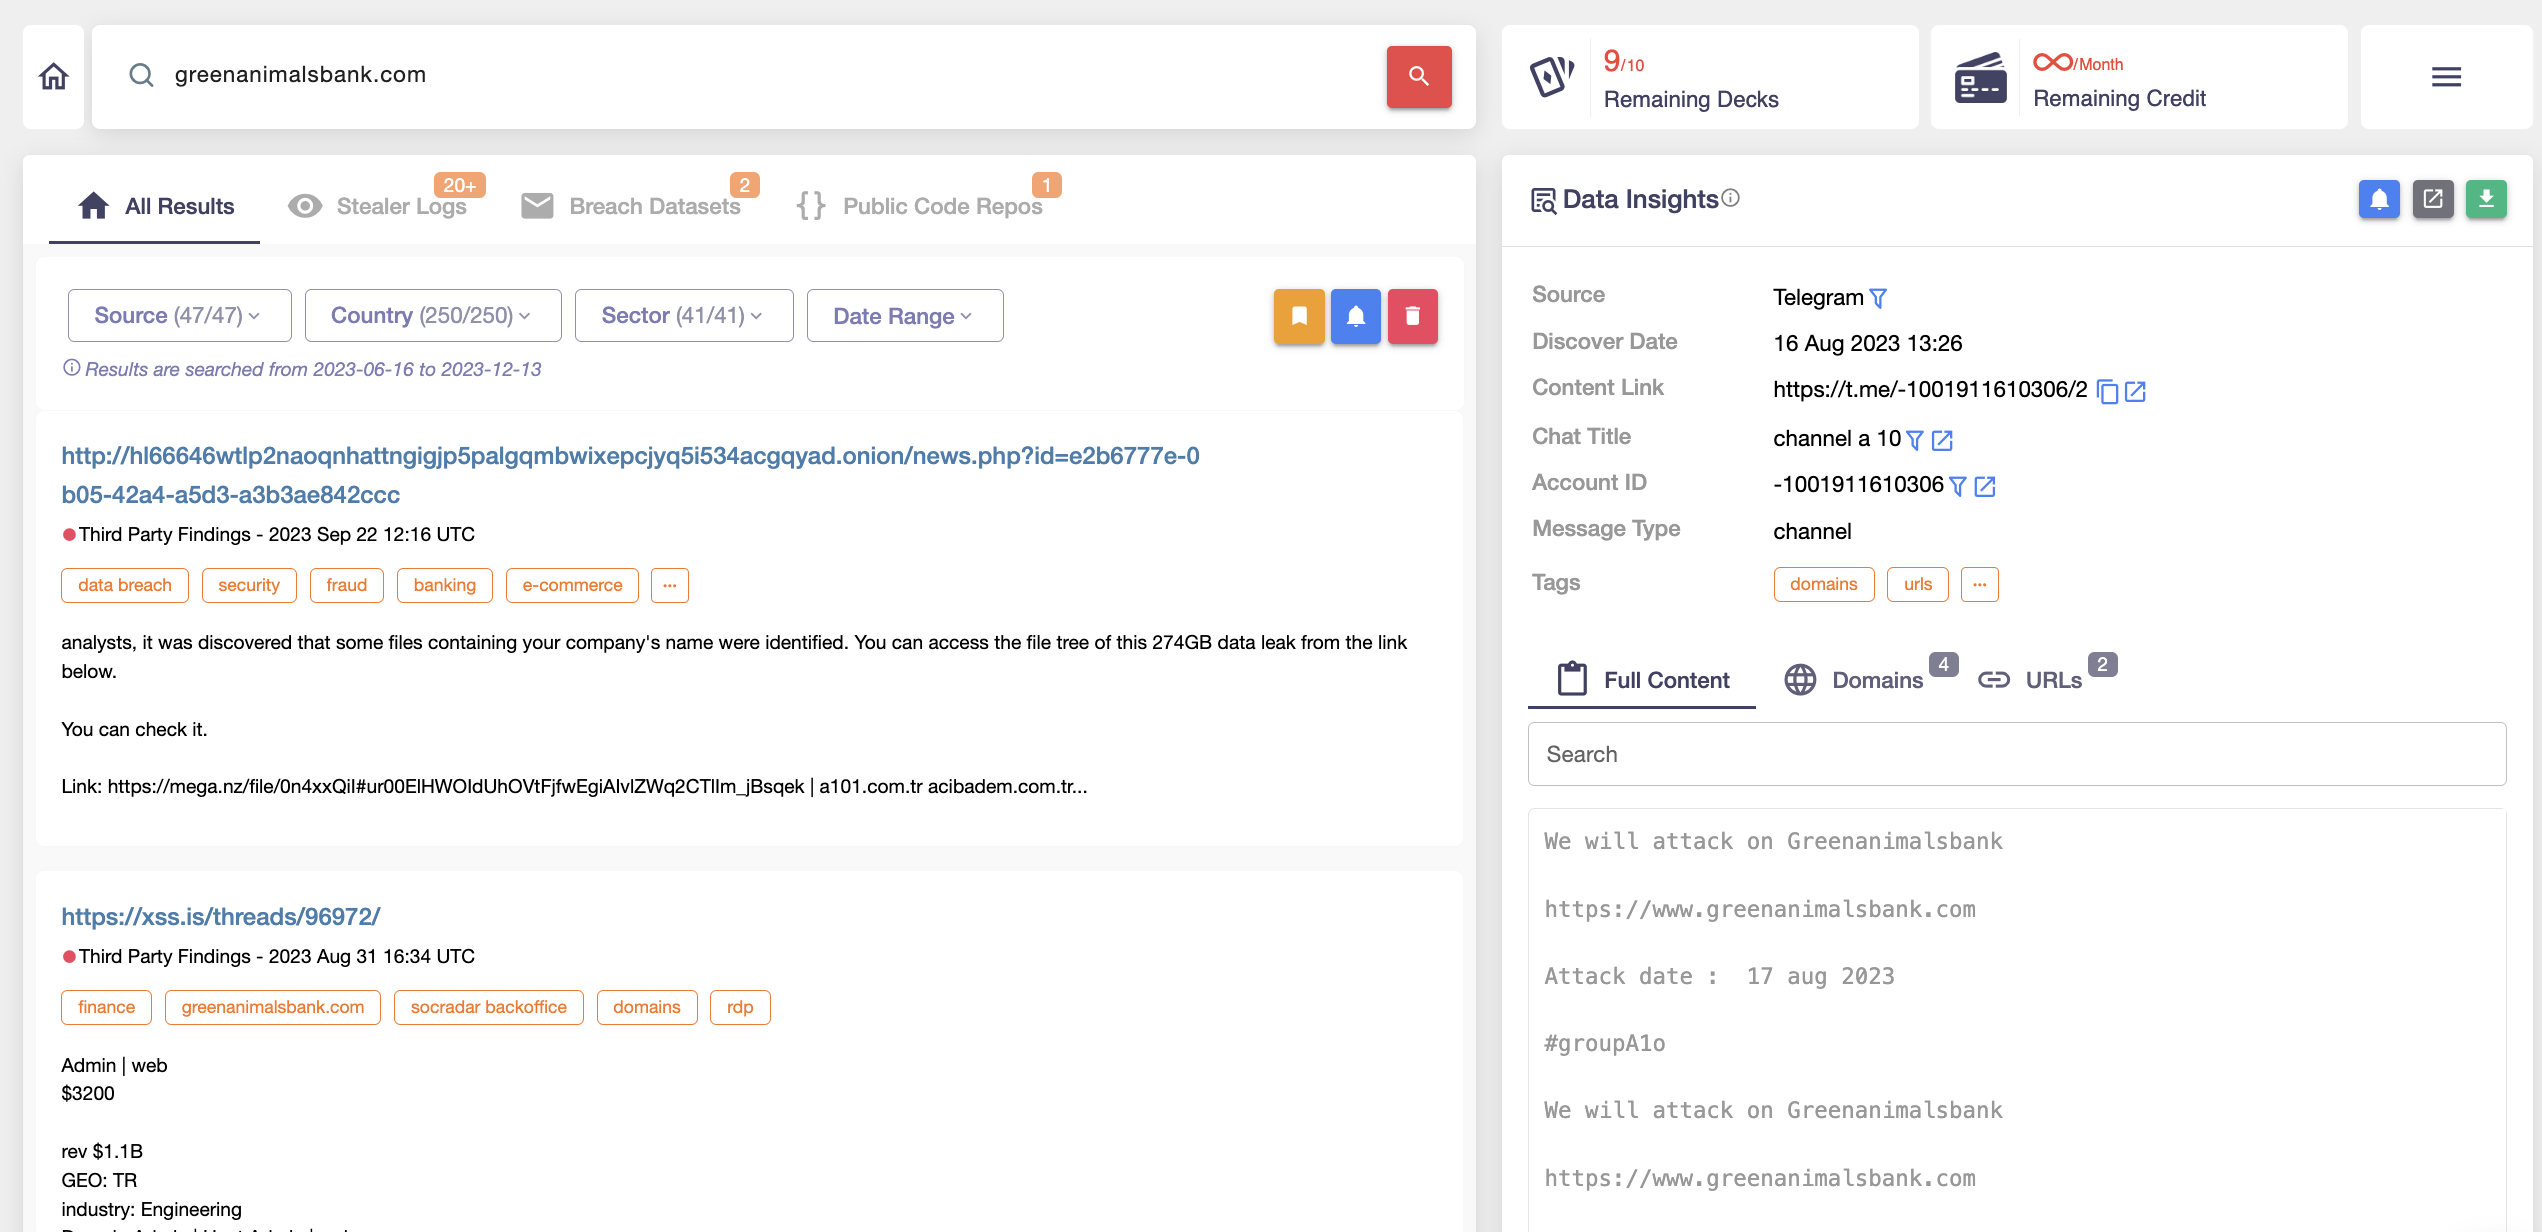Copy the Content Link to clipboard

coord(2107,391)
